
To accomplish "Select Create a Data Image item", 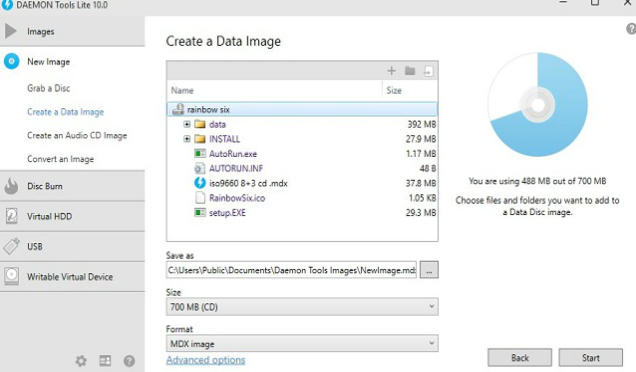I will coord(65,112).
